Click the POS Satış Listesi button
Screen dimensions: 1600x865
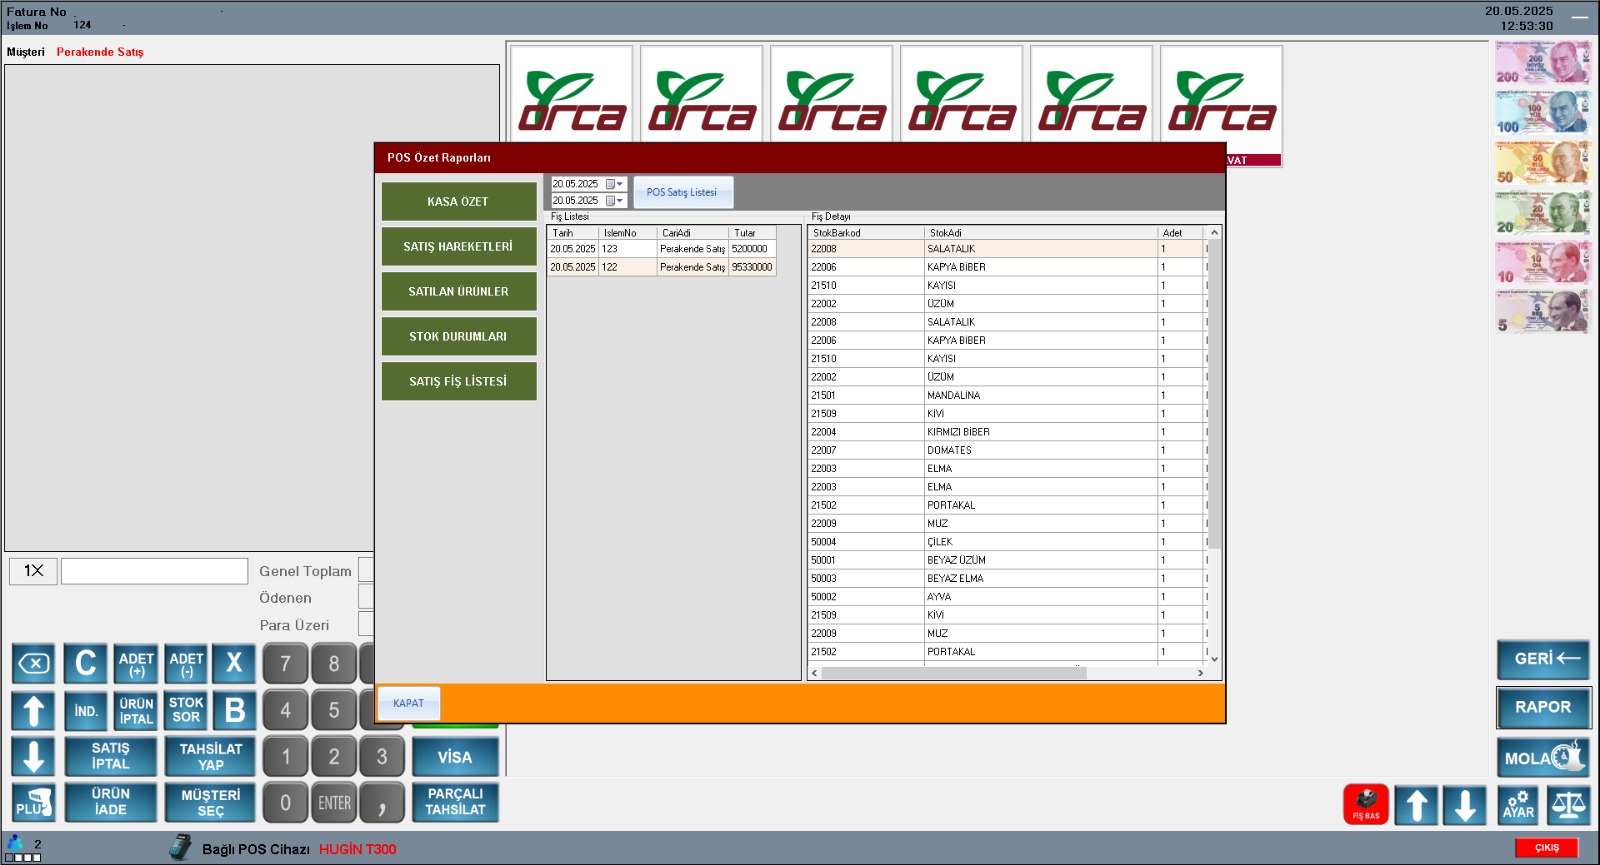pos(682,192)
